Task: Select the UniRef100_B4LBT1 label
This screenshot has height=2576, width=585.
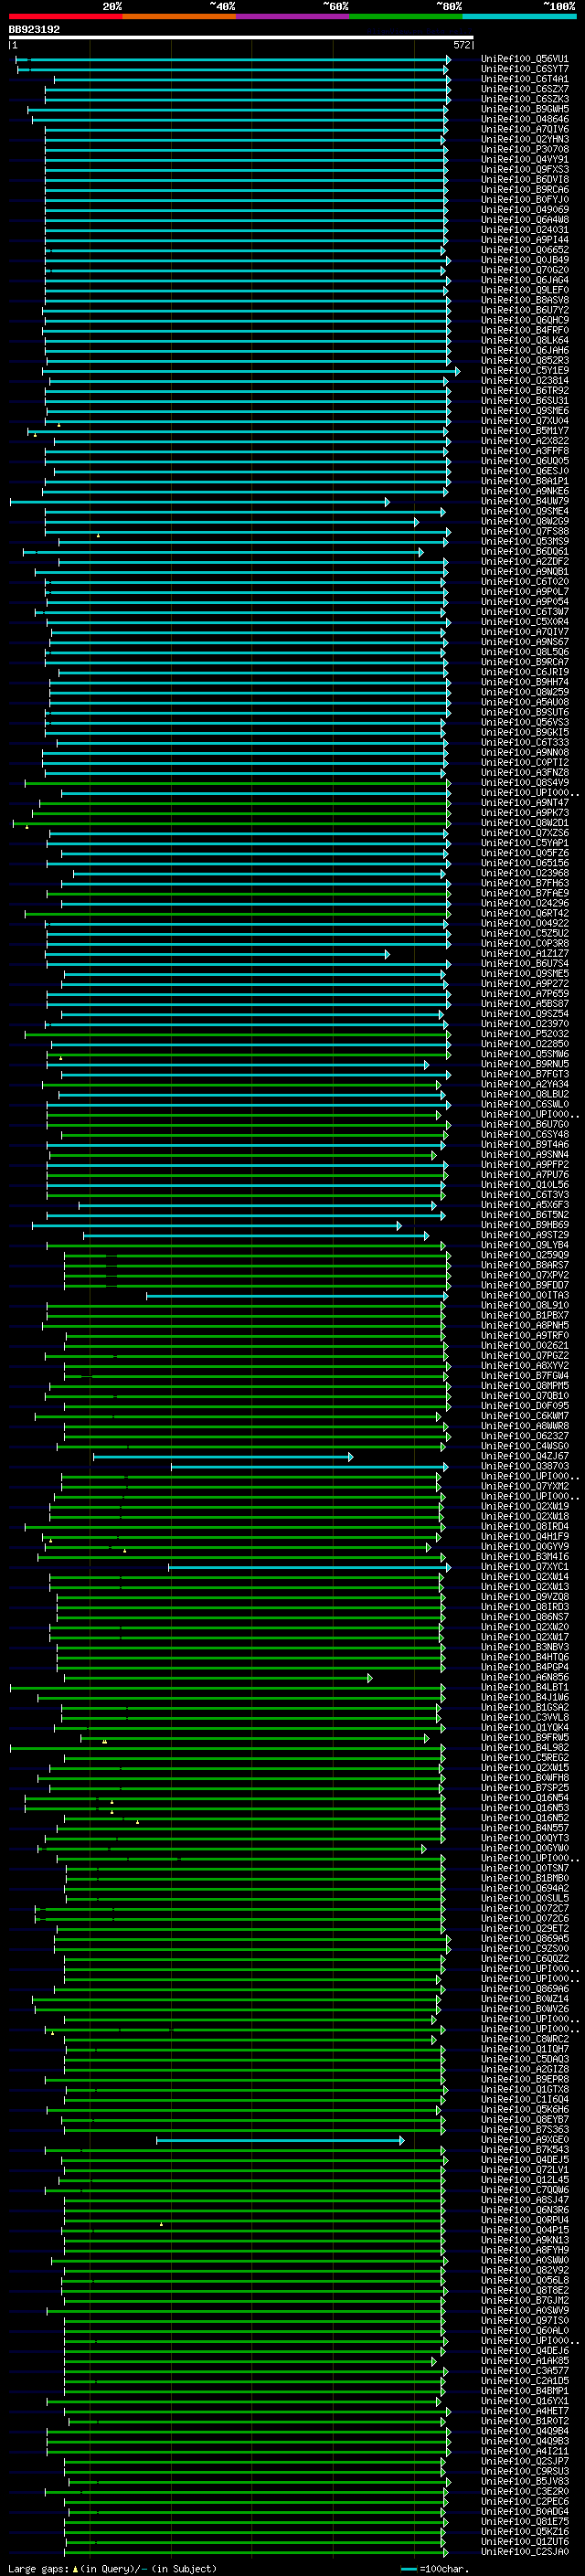Action: click(x=524, y=1687)
